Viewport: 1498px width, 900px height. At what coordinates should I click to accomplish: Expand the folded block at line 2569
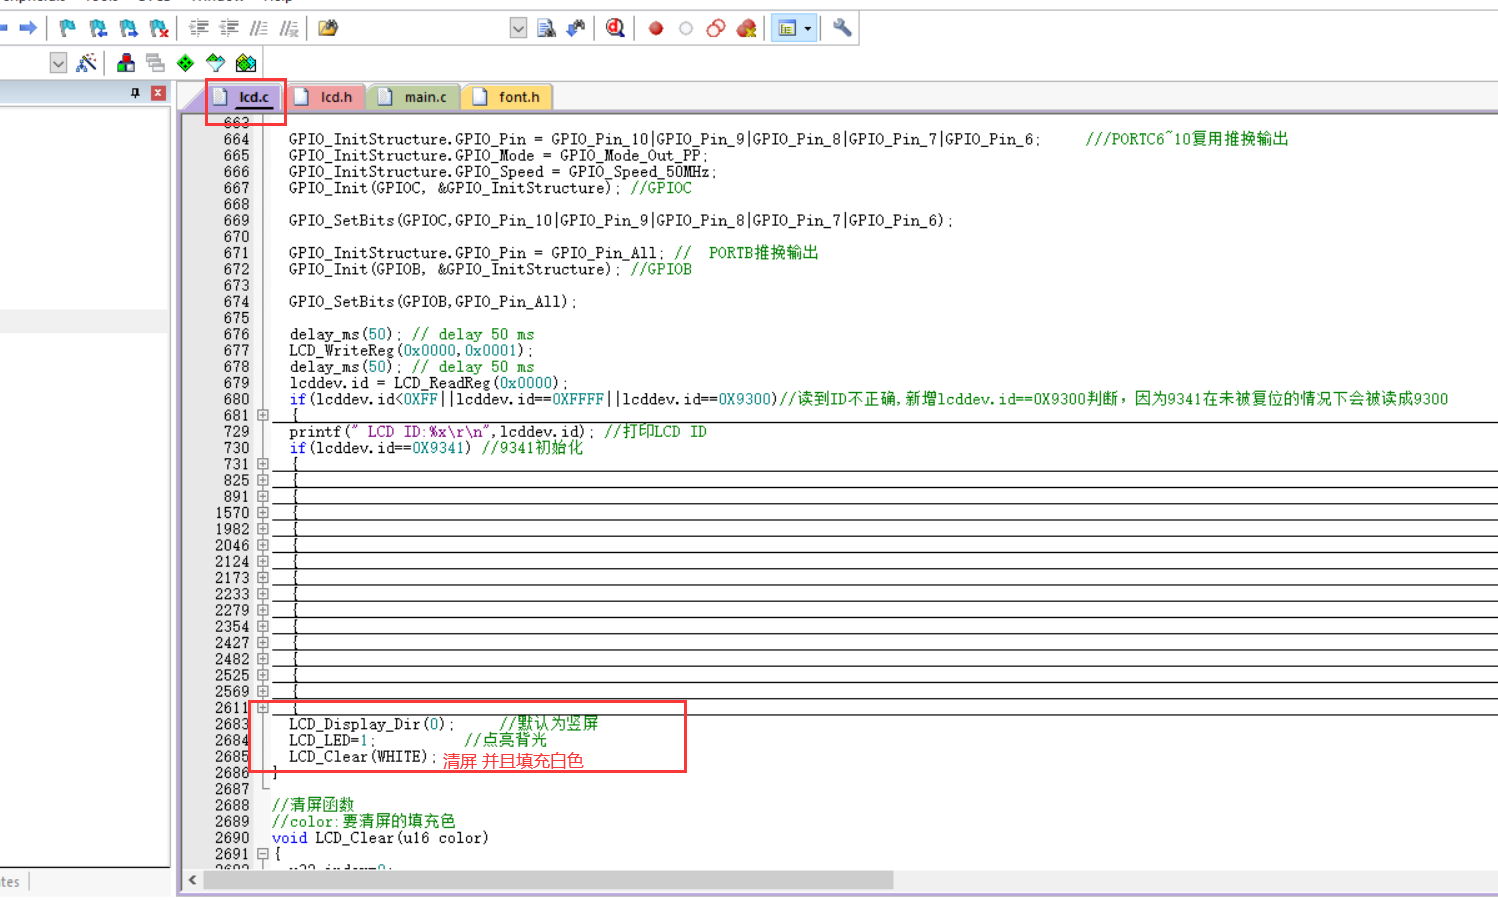pyautogui.click(x=263, y=691)
